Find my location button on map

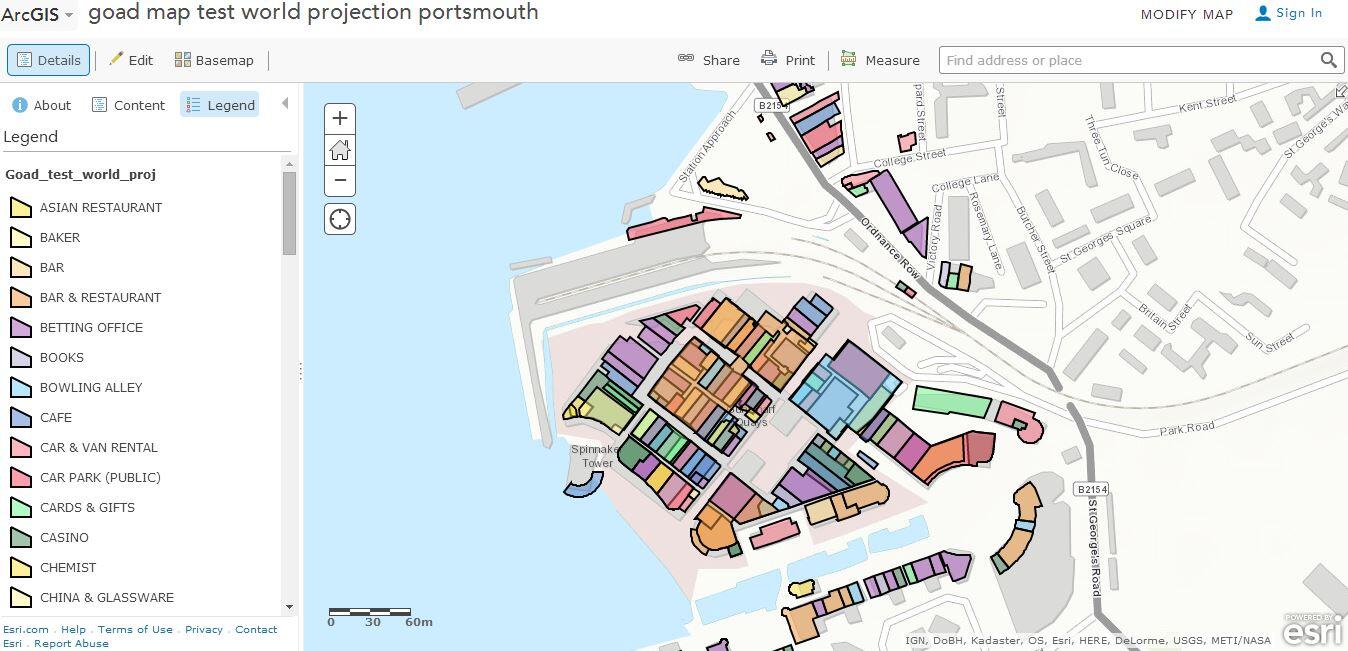(340, 219)
